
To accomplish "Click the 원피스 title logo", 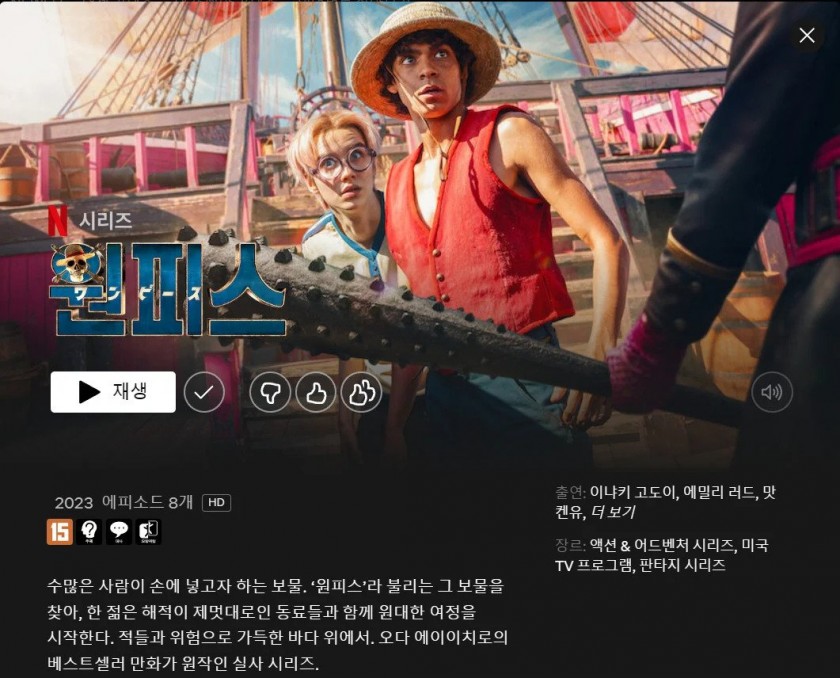I will (169, 289).
